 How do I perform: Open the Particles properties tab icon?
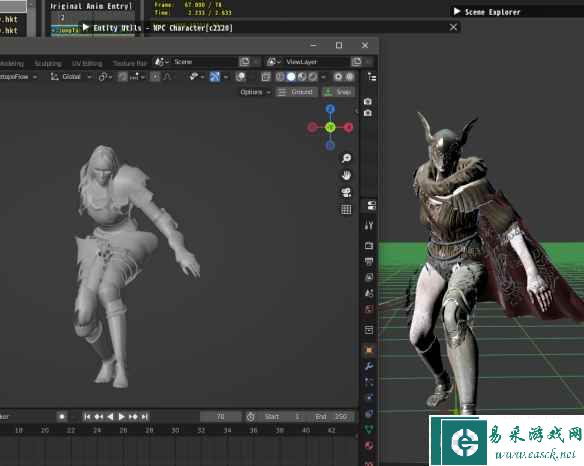369,381
